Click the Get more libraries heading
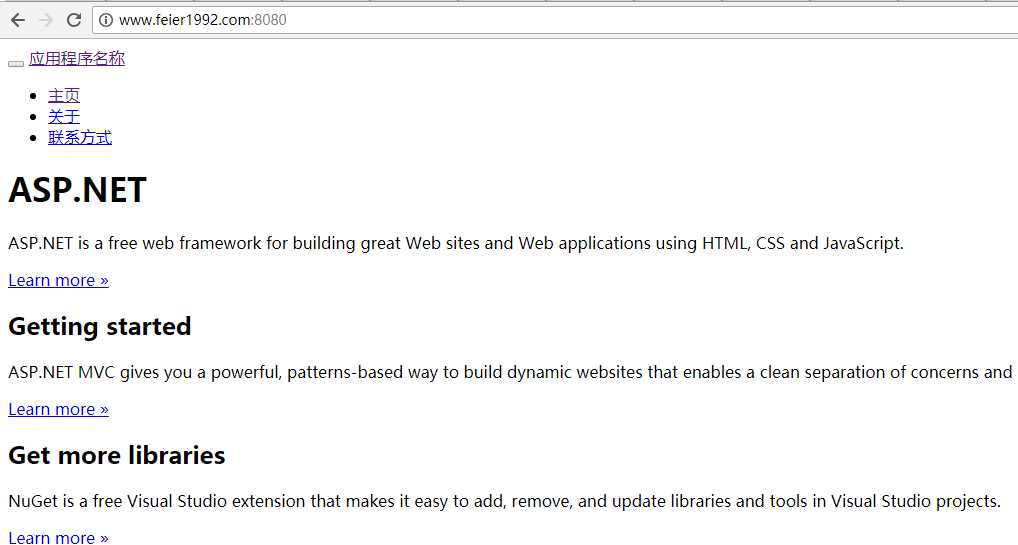The height and width of the screenshot is (545, 1018). 117,455
